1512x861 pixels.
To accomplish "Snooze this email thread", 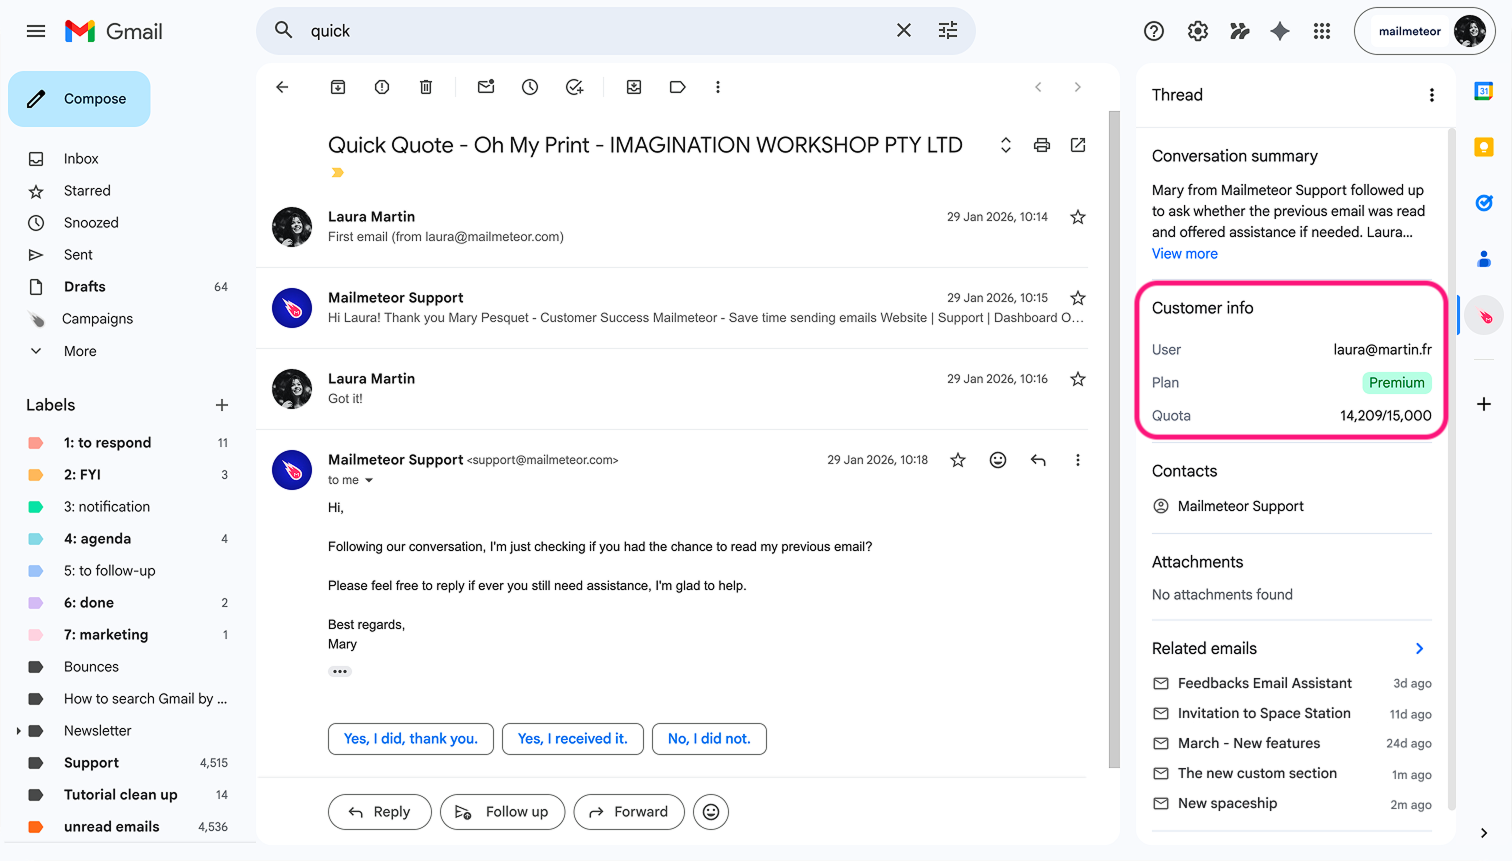I will 529,87.
